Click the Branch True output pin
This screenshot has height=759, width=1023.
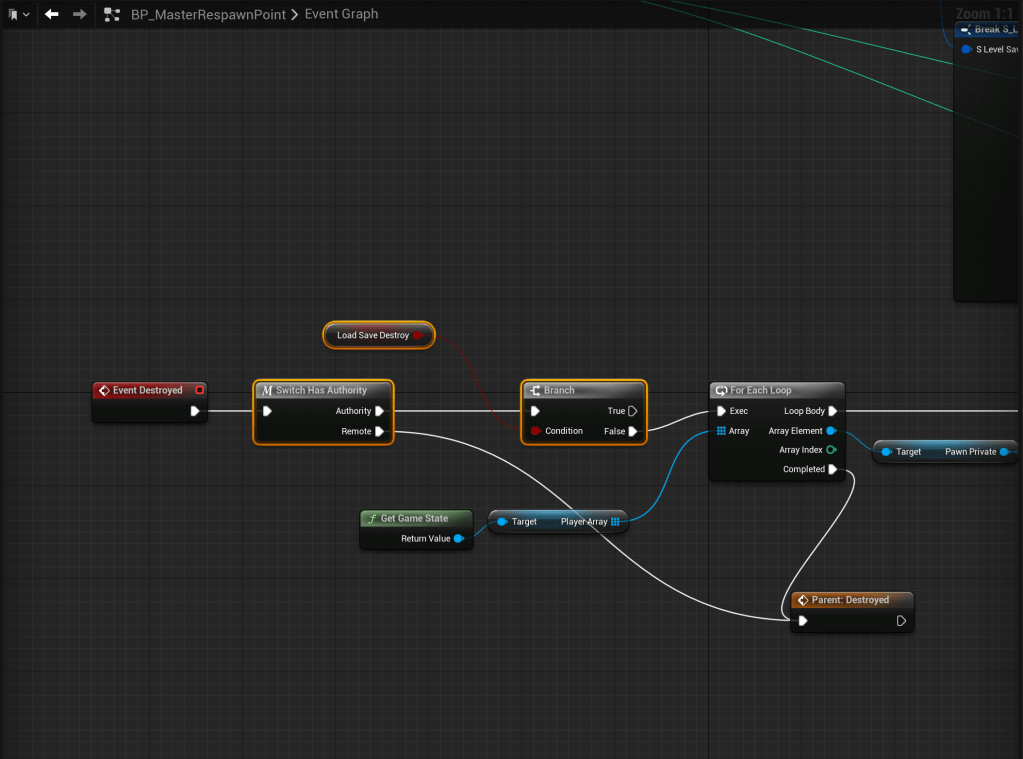point(633,411)
